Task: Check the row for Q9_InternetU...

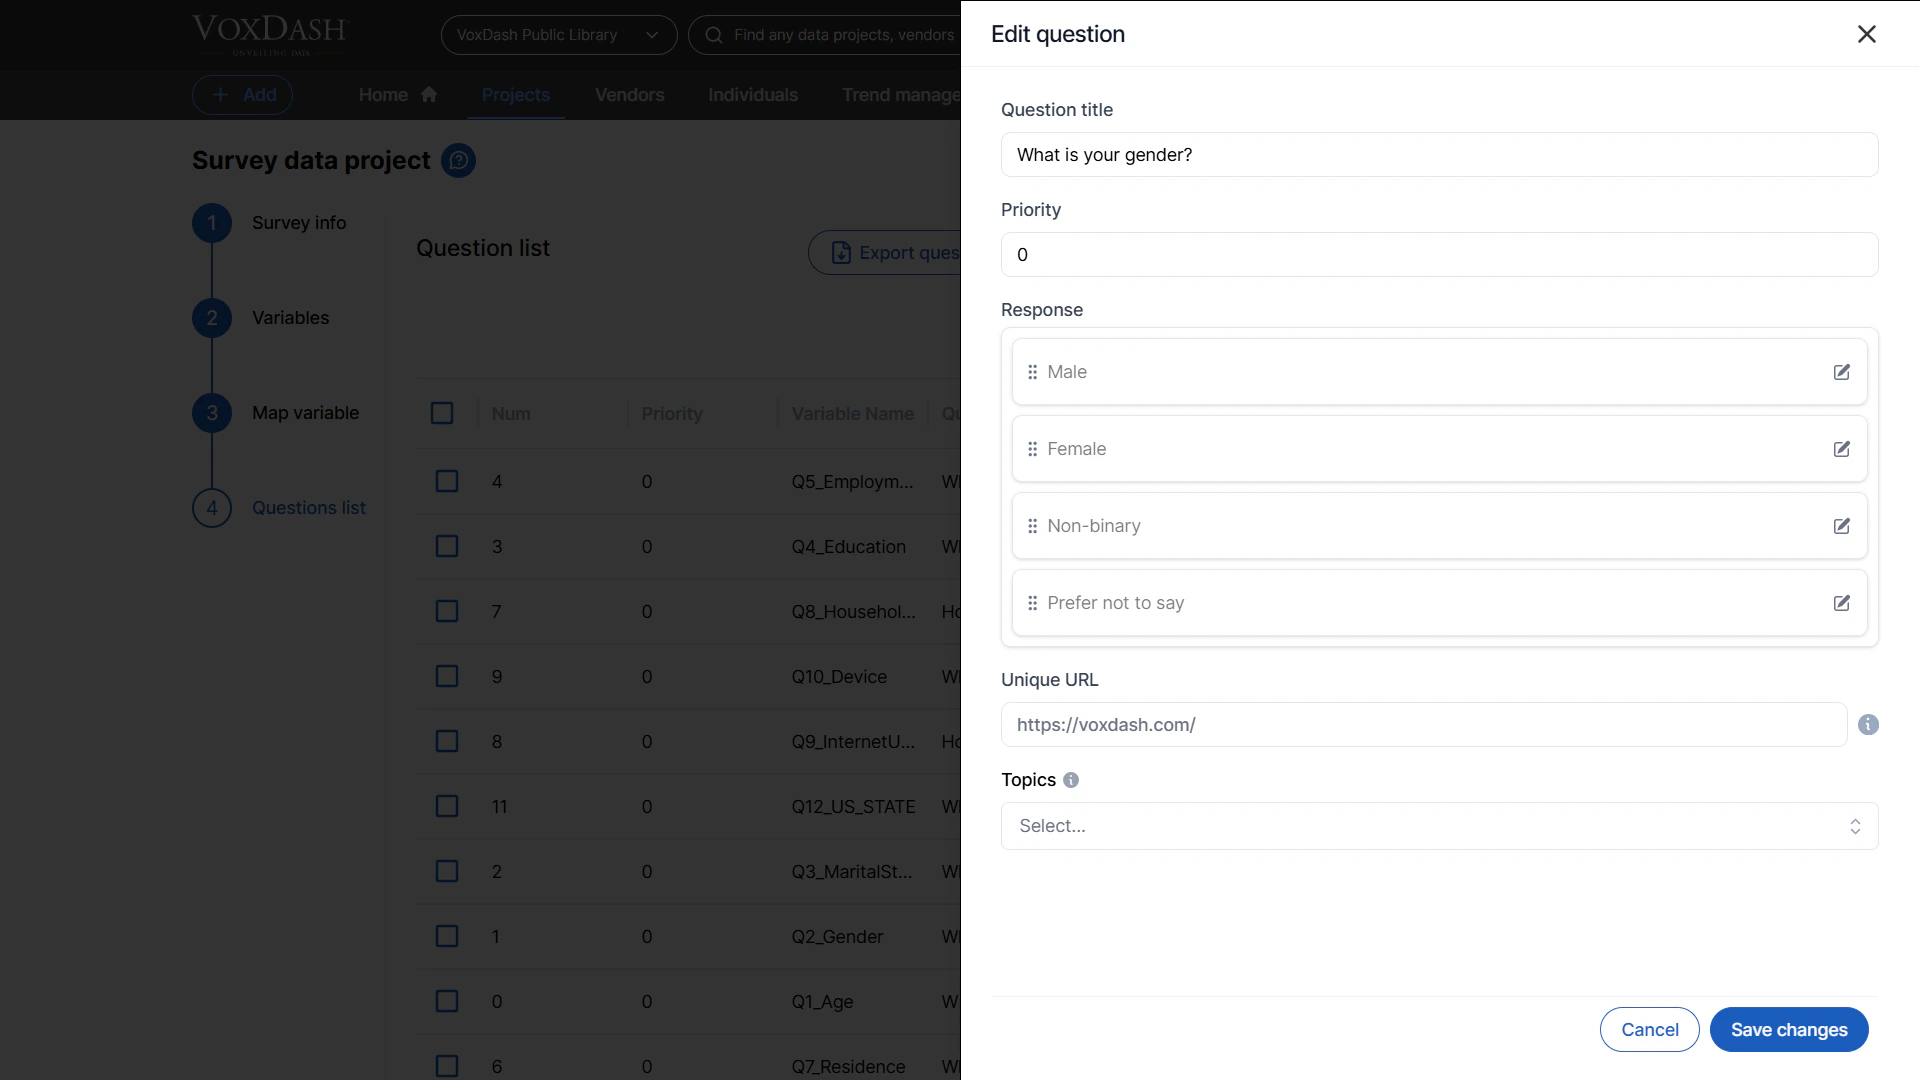Action: coord(447,741)
